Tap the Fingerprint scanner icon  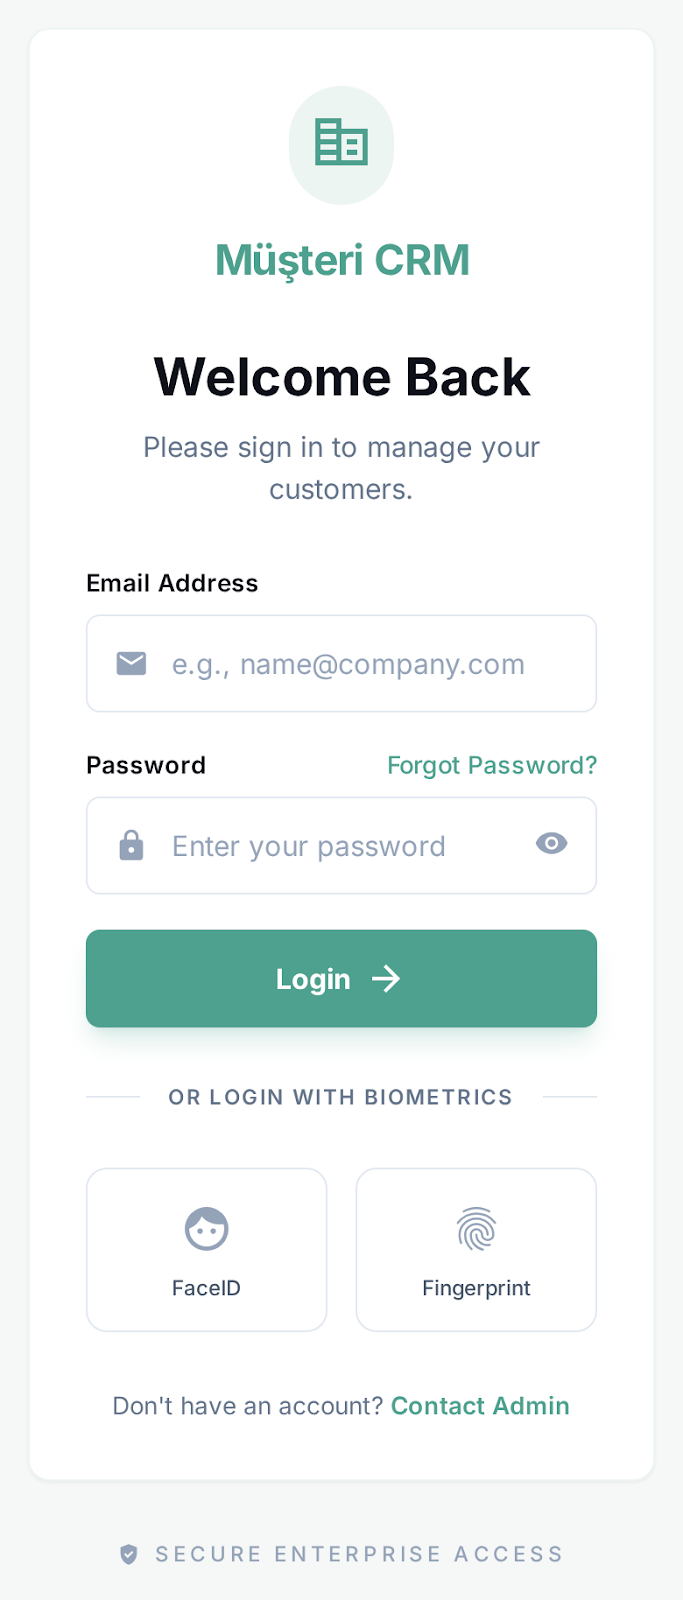point(475,1228)
